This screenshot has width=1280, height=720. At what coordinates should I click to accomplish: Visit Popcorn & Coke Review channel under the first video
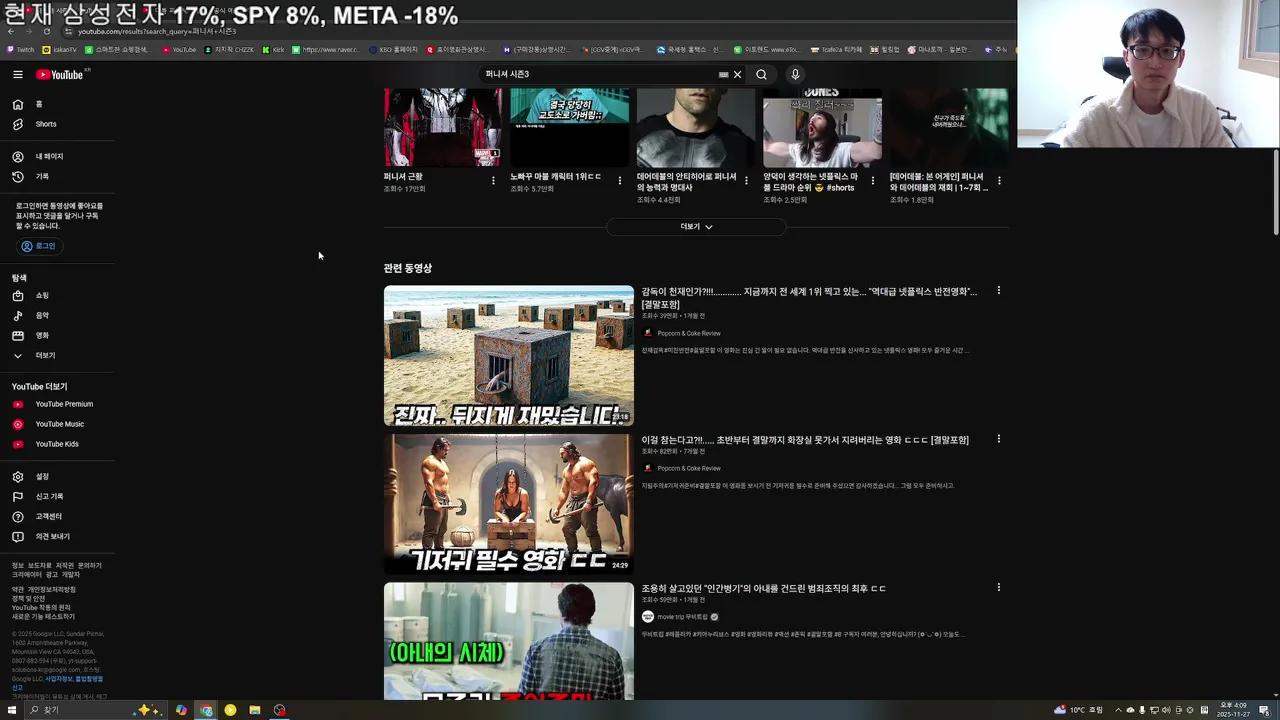pyautogui.click(x=688, y=333)
